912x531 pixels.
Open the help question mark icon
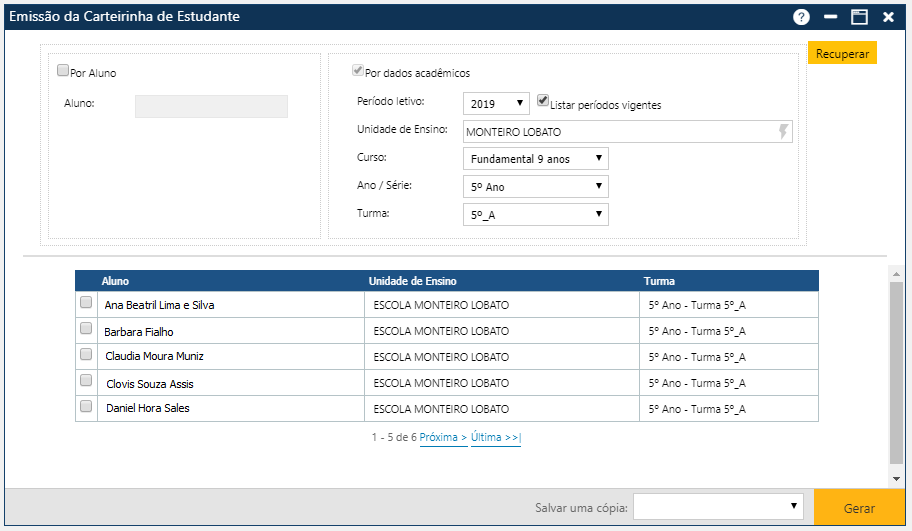[x=801, y=17]
